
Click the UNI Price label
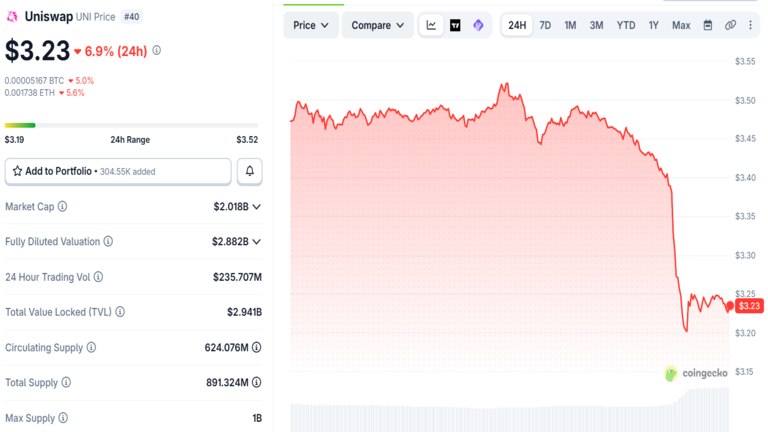click(x=96, y=17)
